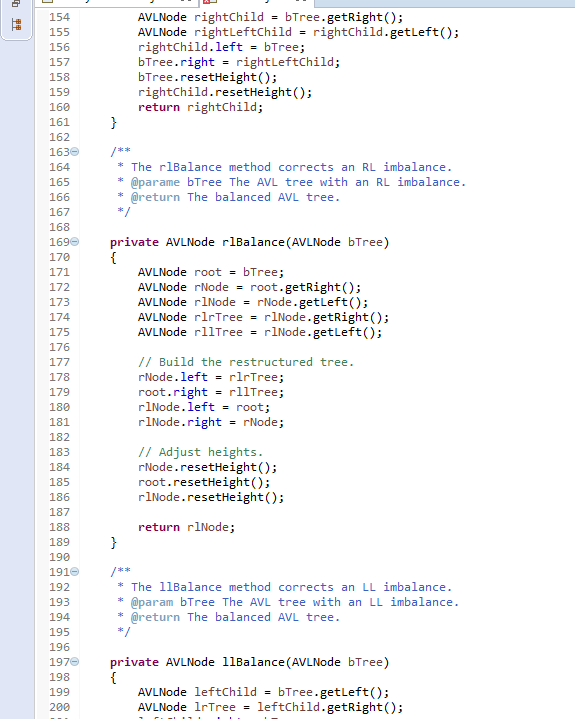This screenshot has height=719, width=575.
Task: Click 'return rlNode;' statement
Action: click(186, 527)
